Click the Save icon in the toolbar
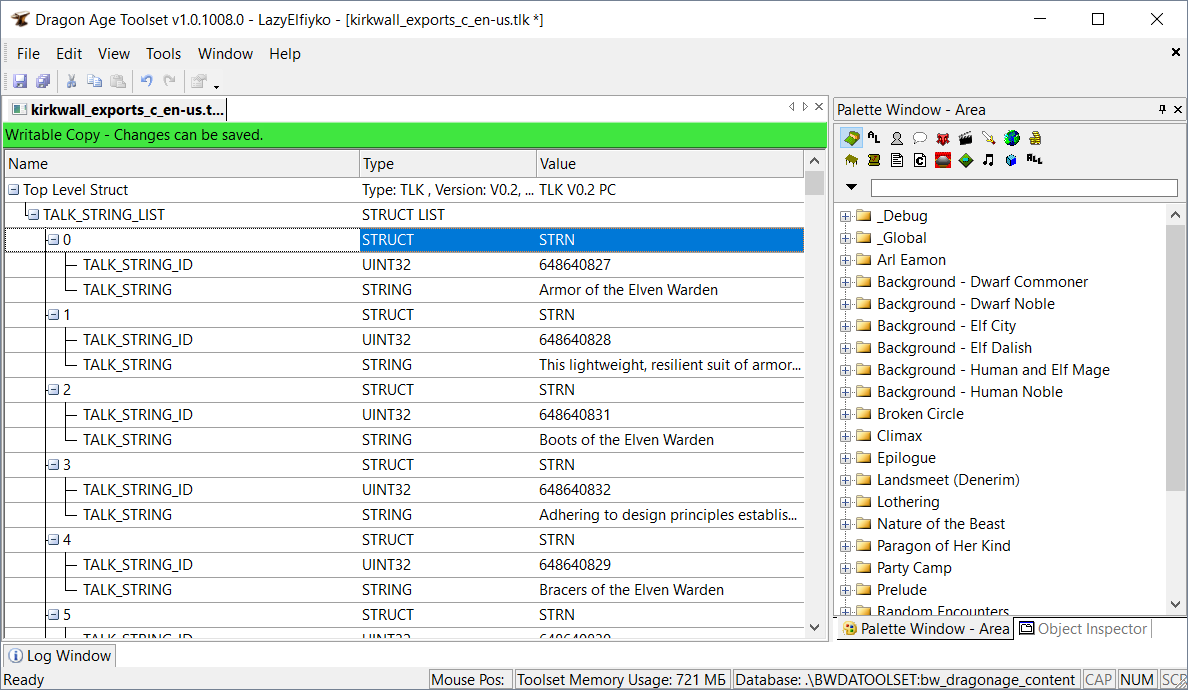 pos(19,81)
